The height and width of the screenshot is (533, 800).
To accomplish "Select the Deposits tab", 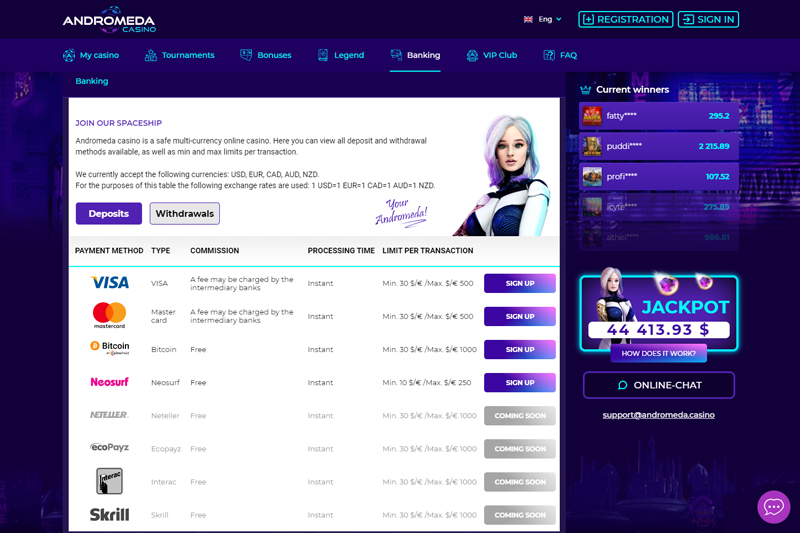I will 109,214.
